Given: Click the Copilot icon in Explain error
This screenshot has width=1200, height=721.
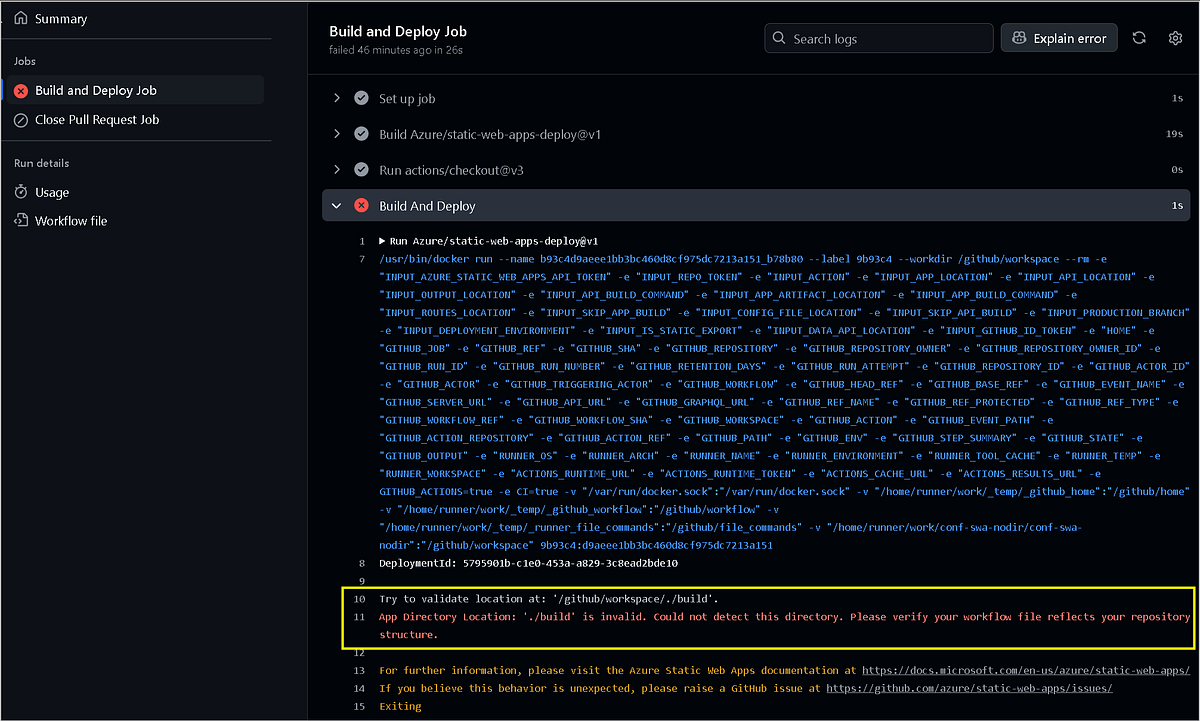Looking at the screenshot, I should (x=1018, y=38).
